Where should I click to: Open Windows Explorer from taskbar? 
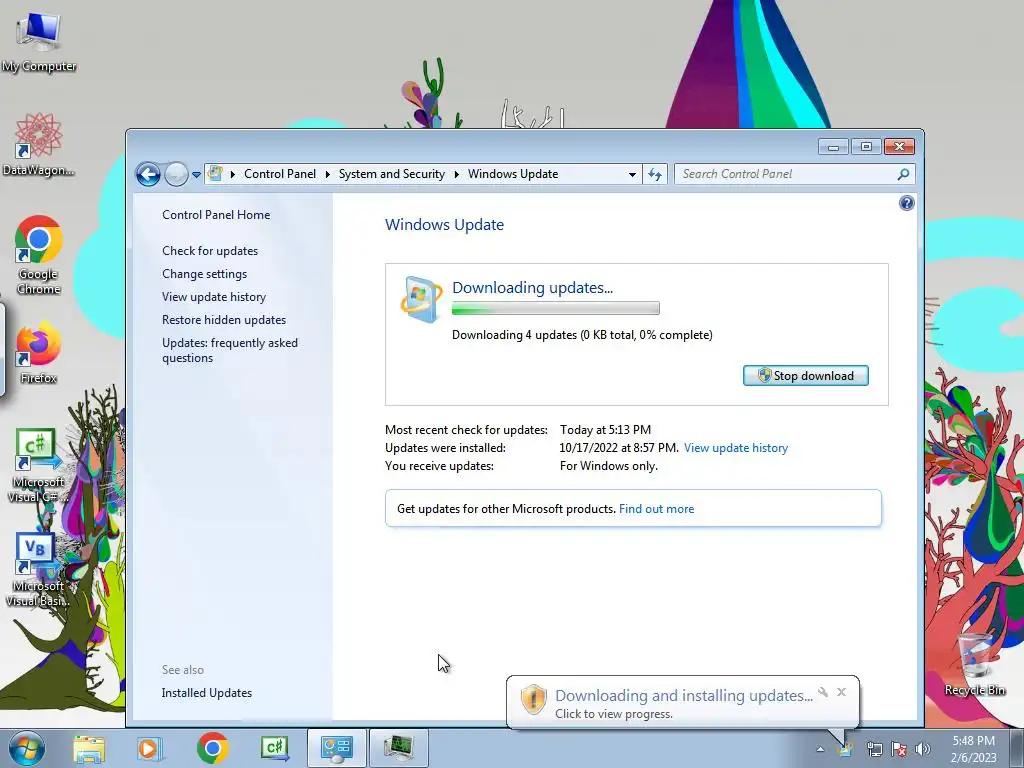coord(89,748)
